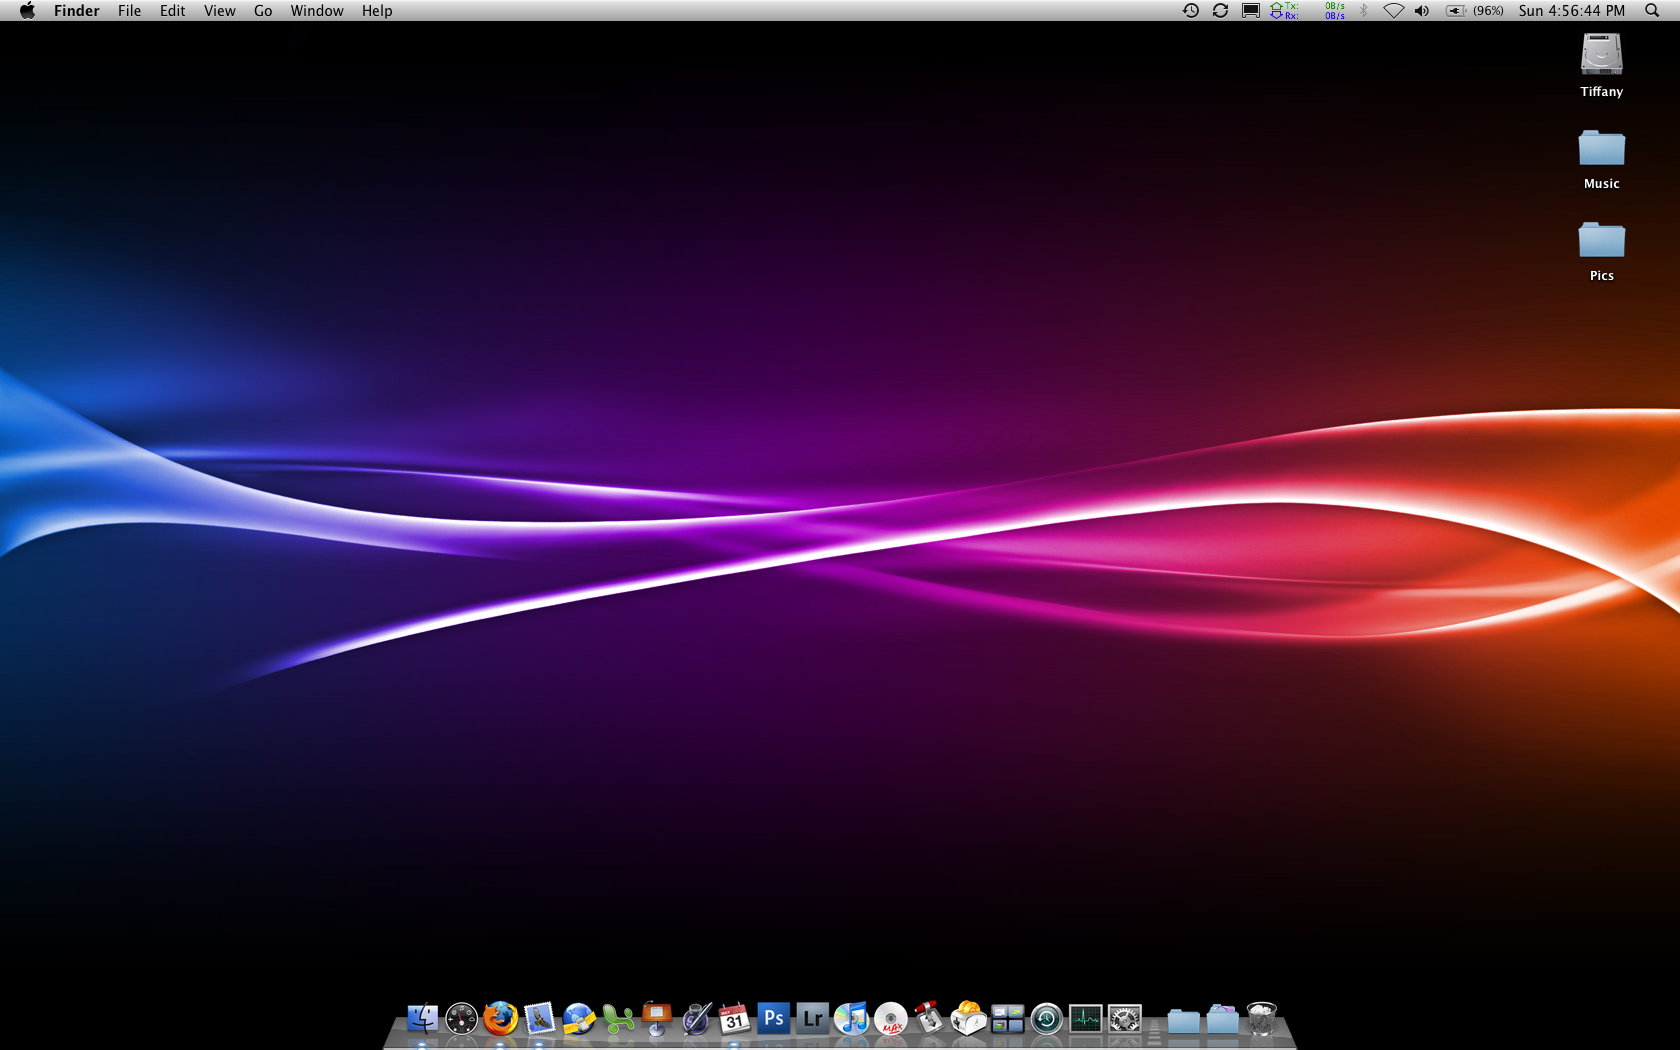
Task: Open the Trash in the Dock
Action: pos(1262,1019)
